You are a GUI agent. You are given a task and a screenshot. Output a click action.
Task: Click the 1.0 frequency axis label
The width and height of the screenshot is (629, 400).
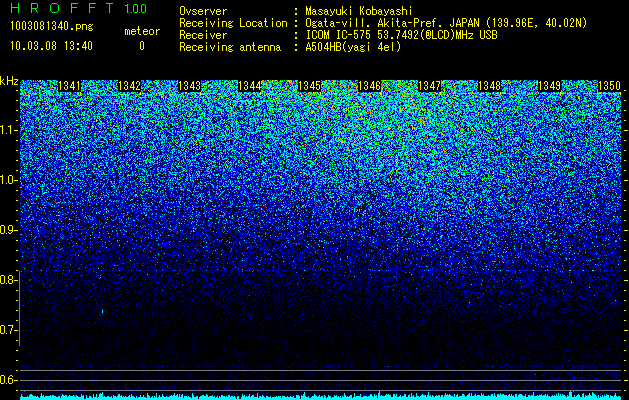[8, 180]
